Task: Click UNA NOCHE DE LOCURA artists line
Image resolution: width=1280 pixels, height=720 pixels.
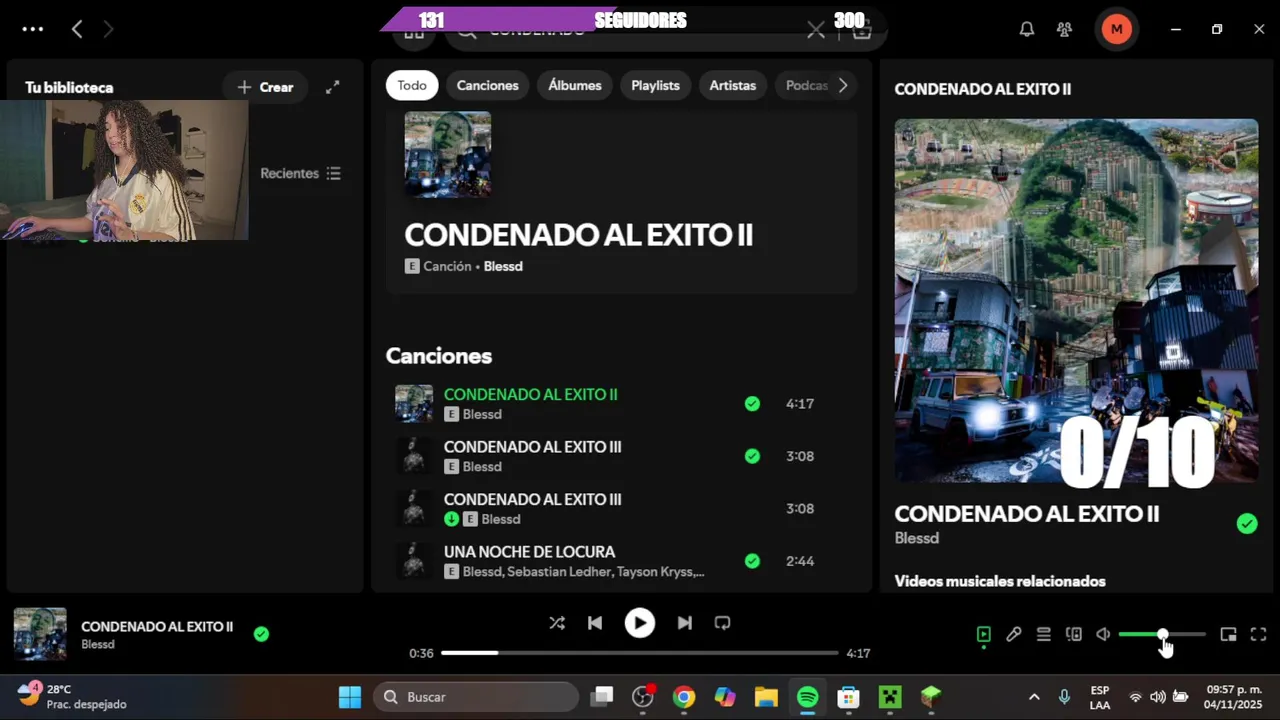Action: [583, 572]
